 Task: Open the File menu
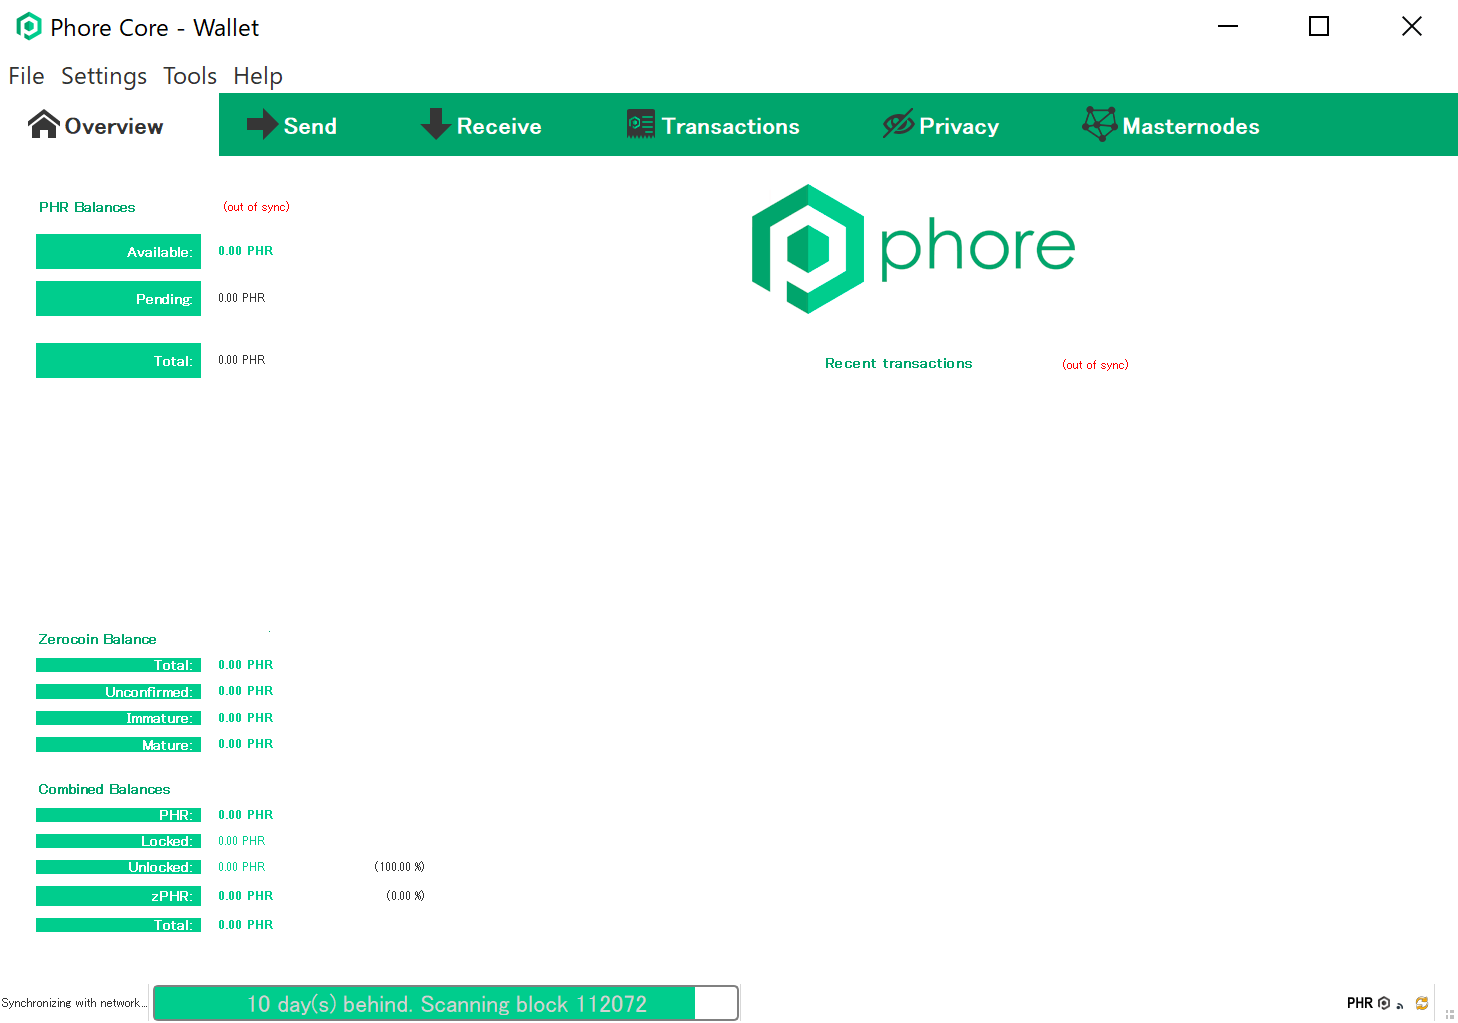point(26,76)
